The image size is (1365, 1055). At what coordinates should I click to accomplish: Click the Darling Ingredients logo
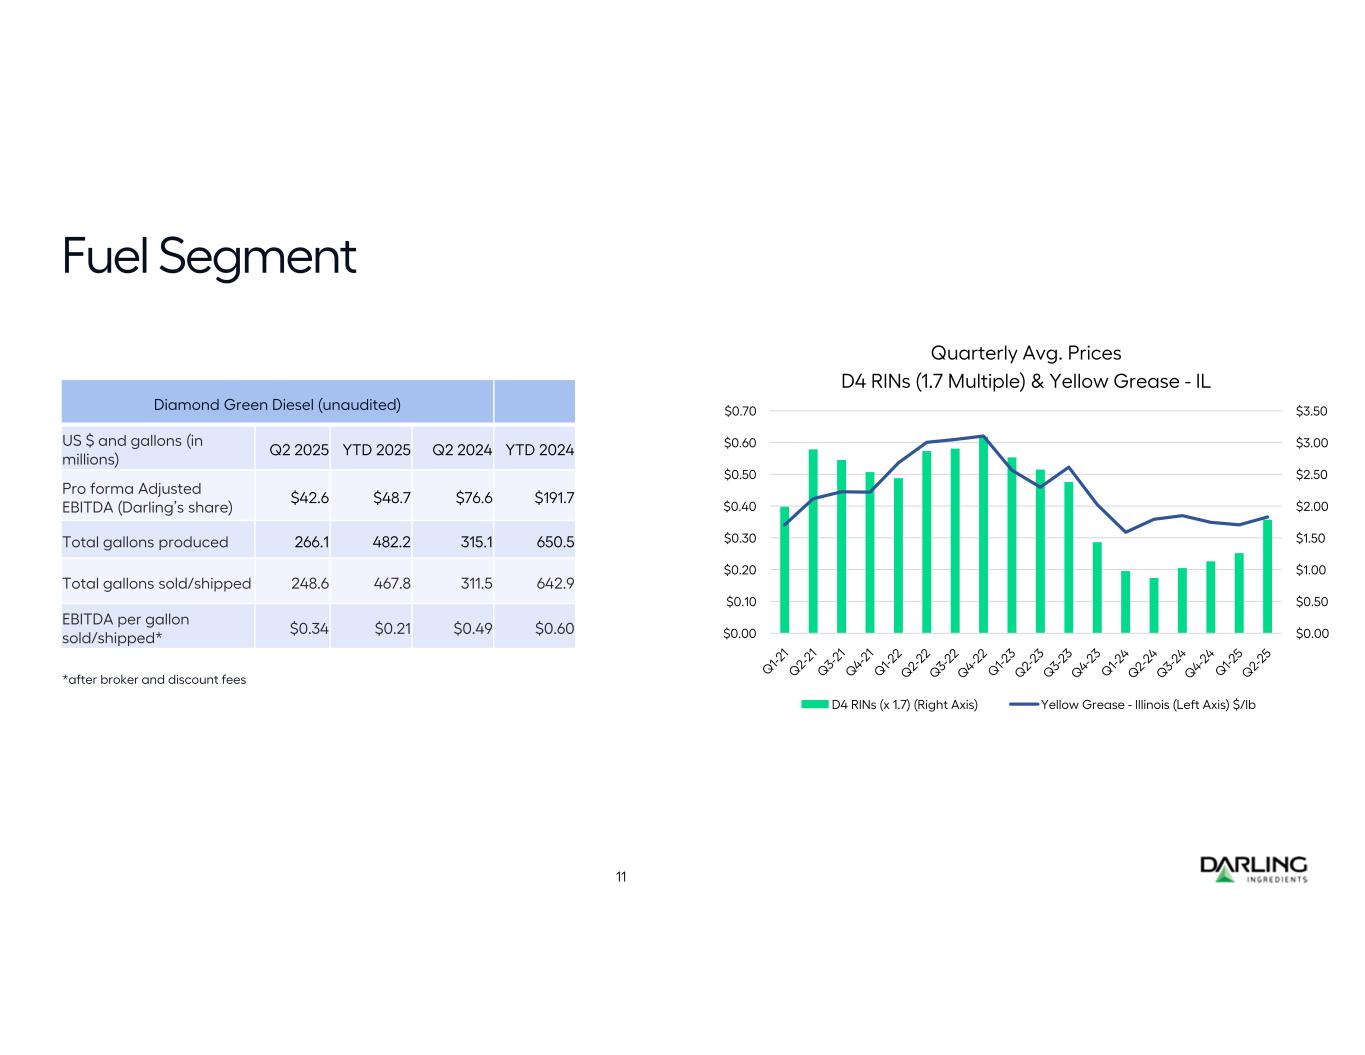pos(1253,869)
